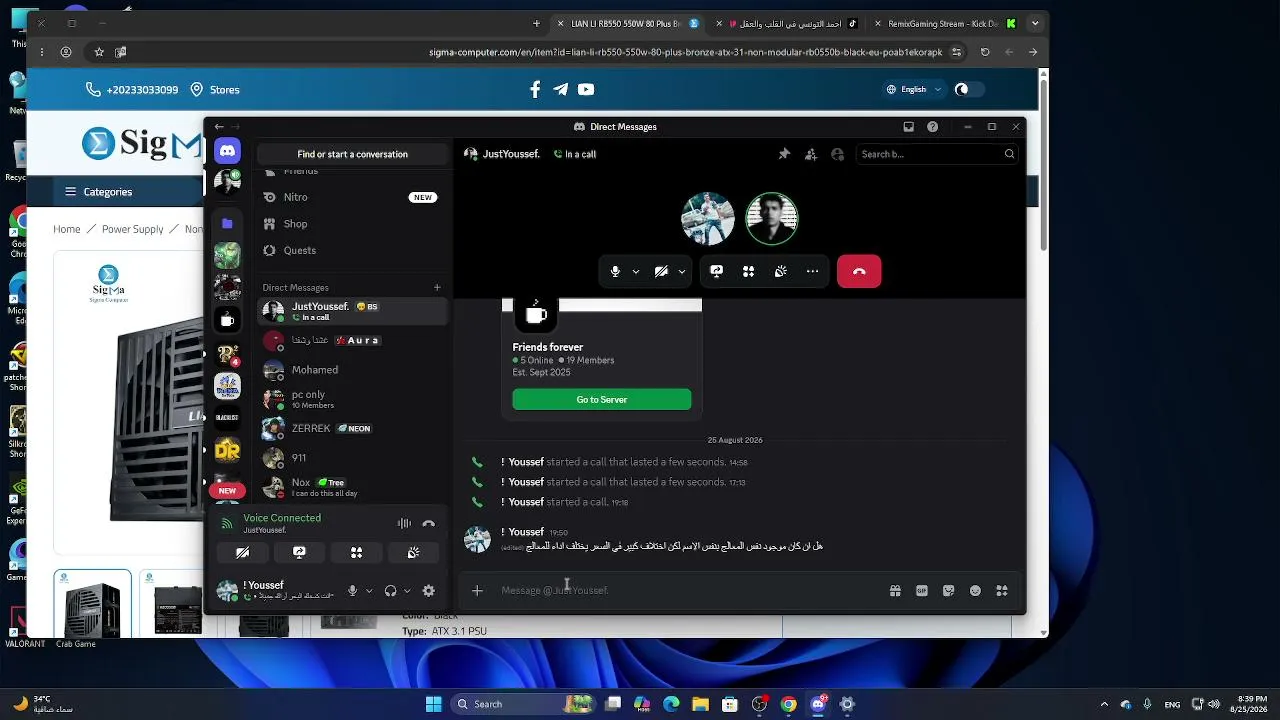The image size is (1280, 720).
Task: Open GIF picker in message box
Action: [922, 591]
